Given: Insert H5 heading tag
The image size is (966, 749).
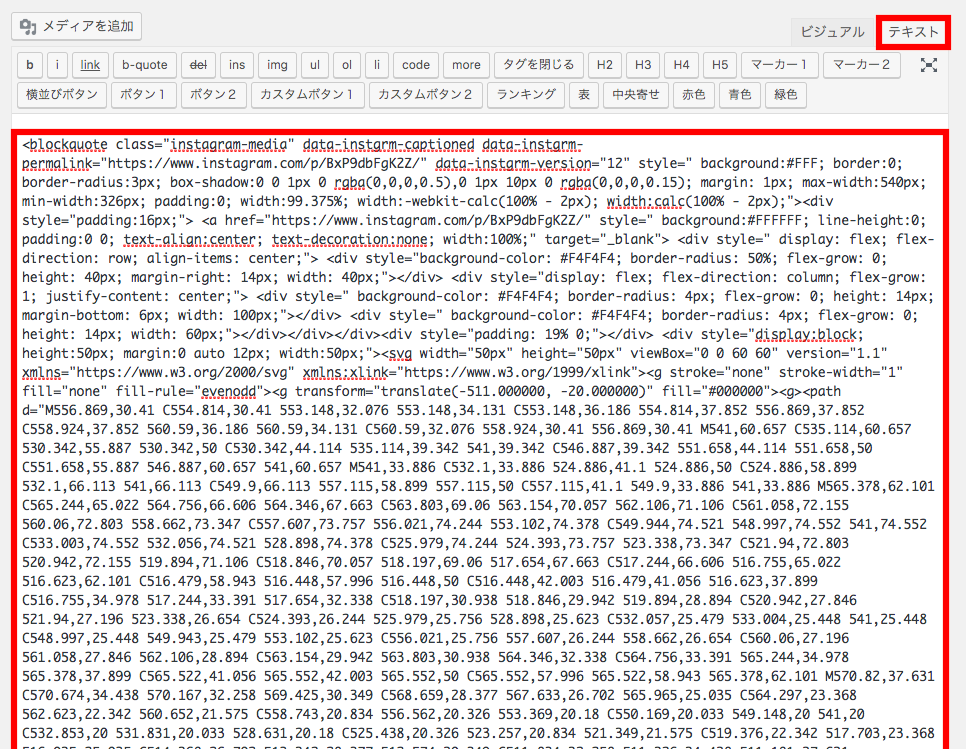Looking at the screenshot, I should point(720,65).
